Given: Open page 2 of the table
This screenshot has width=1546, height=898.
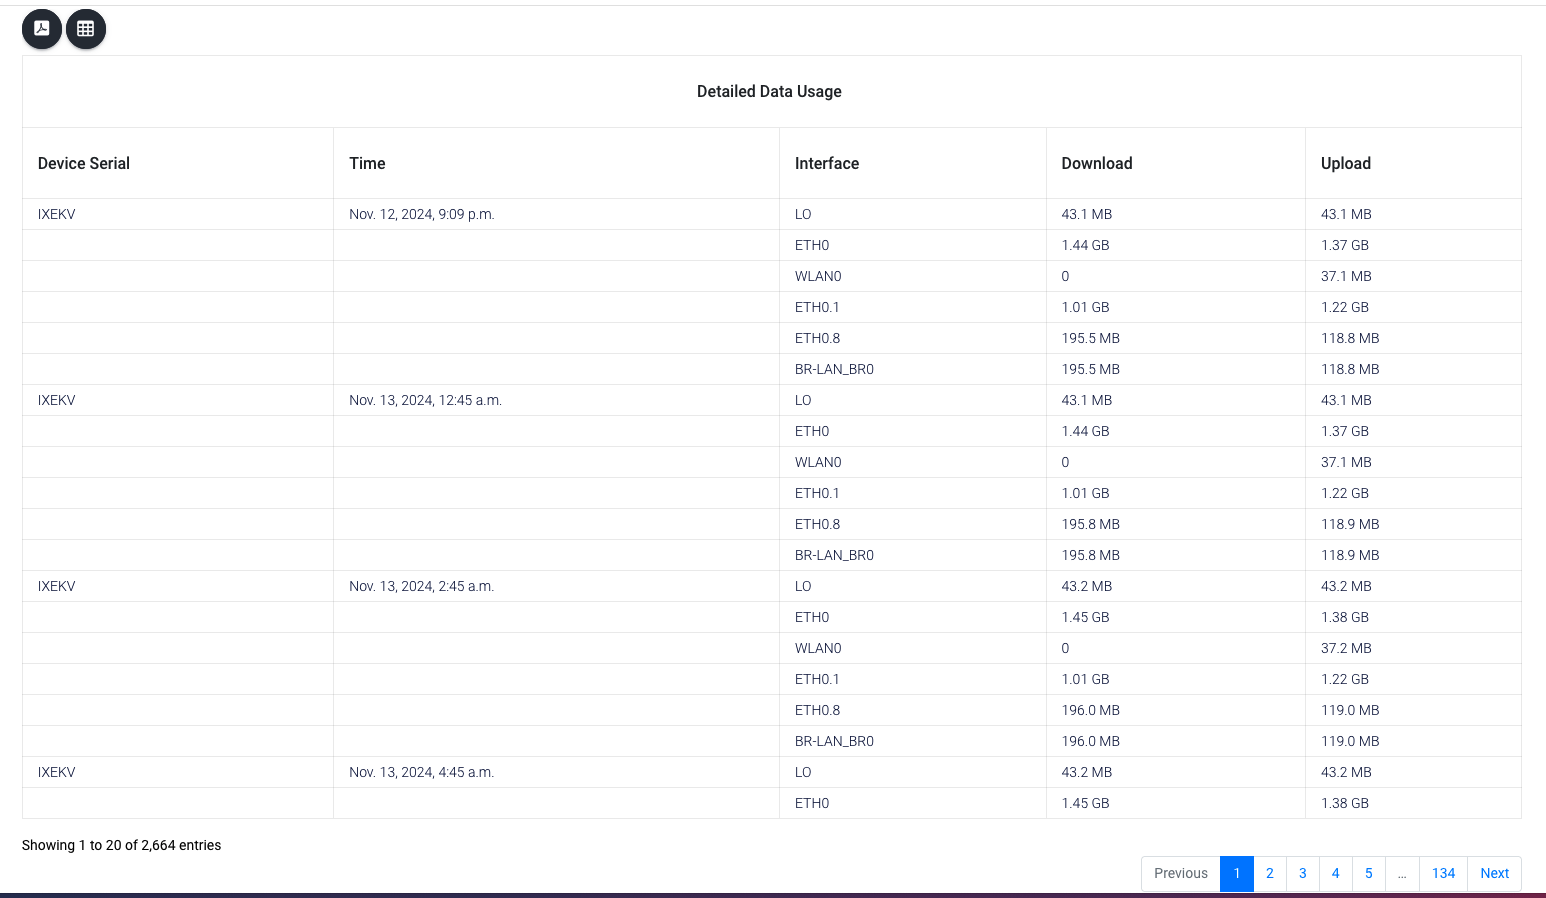Looking at the screenshot, I should coord(1269,873).
